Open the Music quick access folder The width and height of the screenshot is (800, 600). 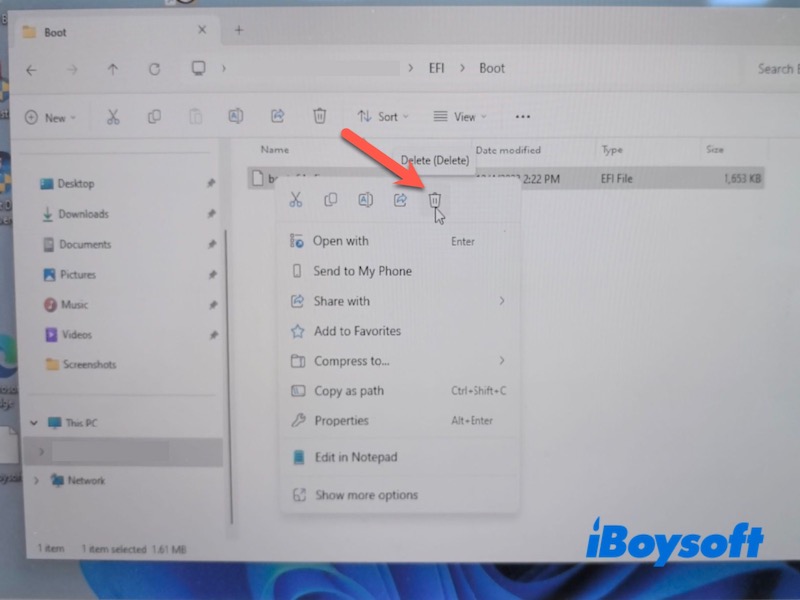pyautogui.click(x=74, y=305)
